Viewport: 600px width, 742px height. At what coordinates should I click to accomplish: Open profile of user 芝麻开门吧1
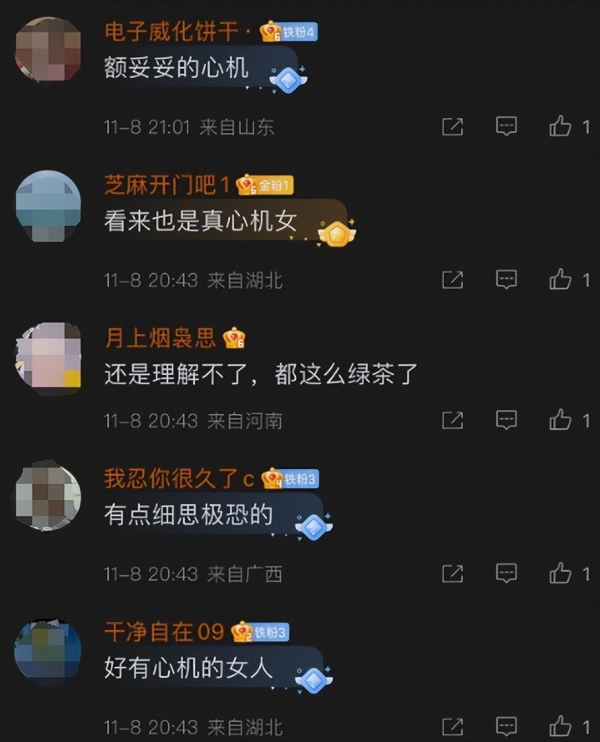(167, 184)
